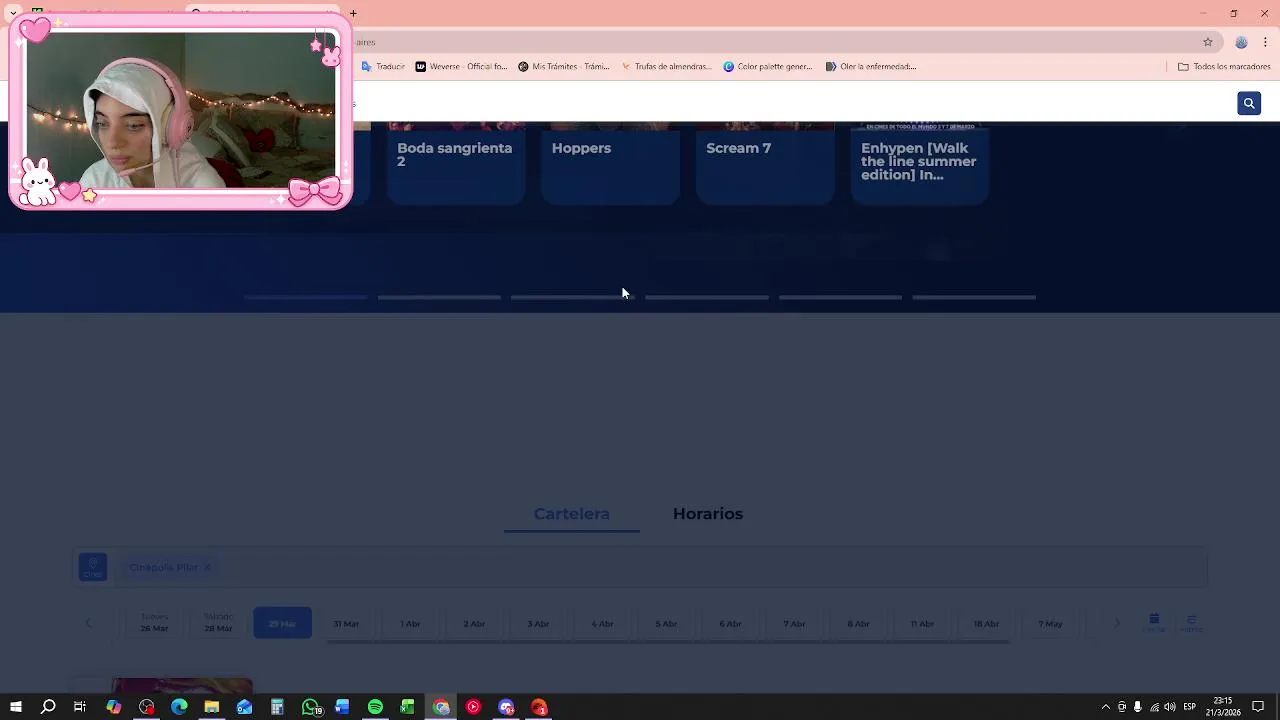1280x720 pixels.
Task: Open the Scream 7 movie card
Action: [765, 162]
